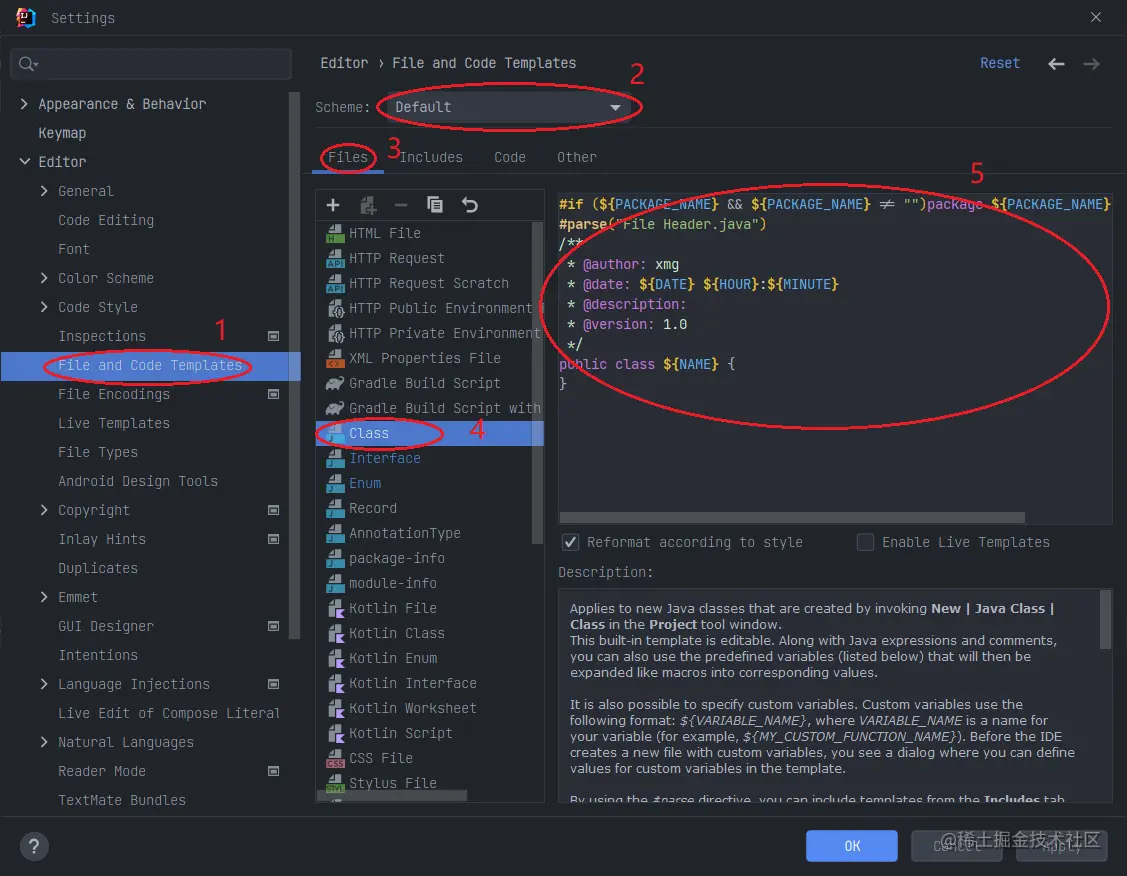Click the Gradle Build Script elephant icon
1127x876 pixels.
click(x=335, y=383)
